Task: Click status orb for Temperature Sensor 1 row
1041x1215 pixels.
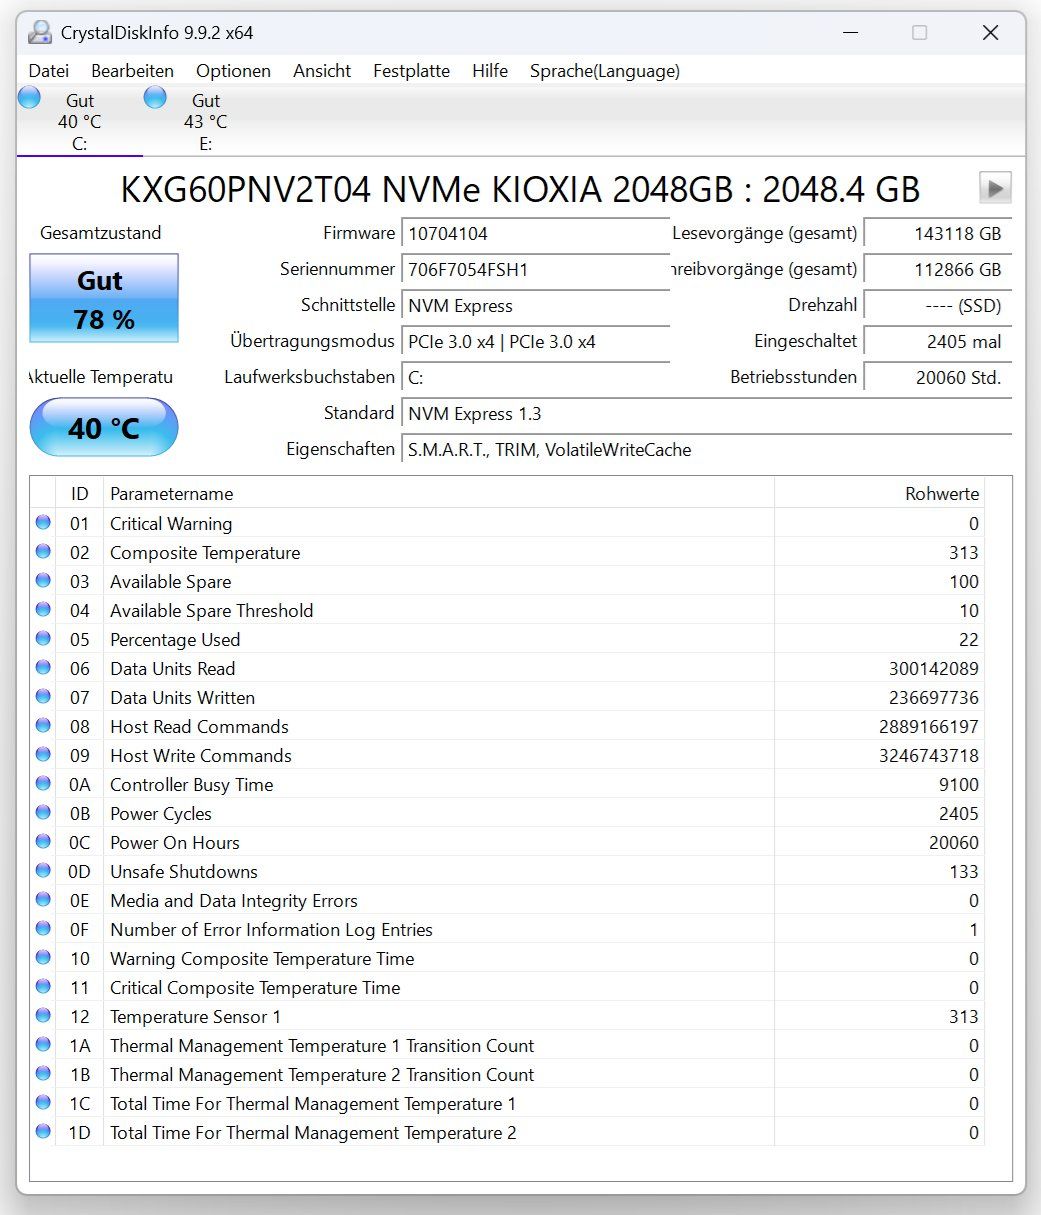Action: [43, 1015]
